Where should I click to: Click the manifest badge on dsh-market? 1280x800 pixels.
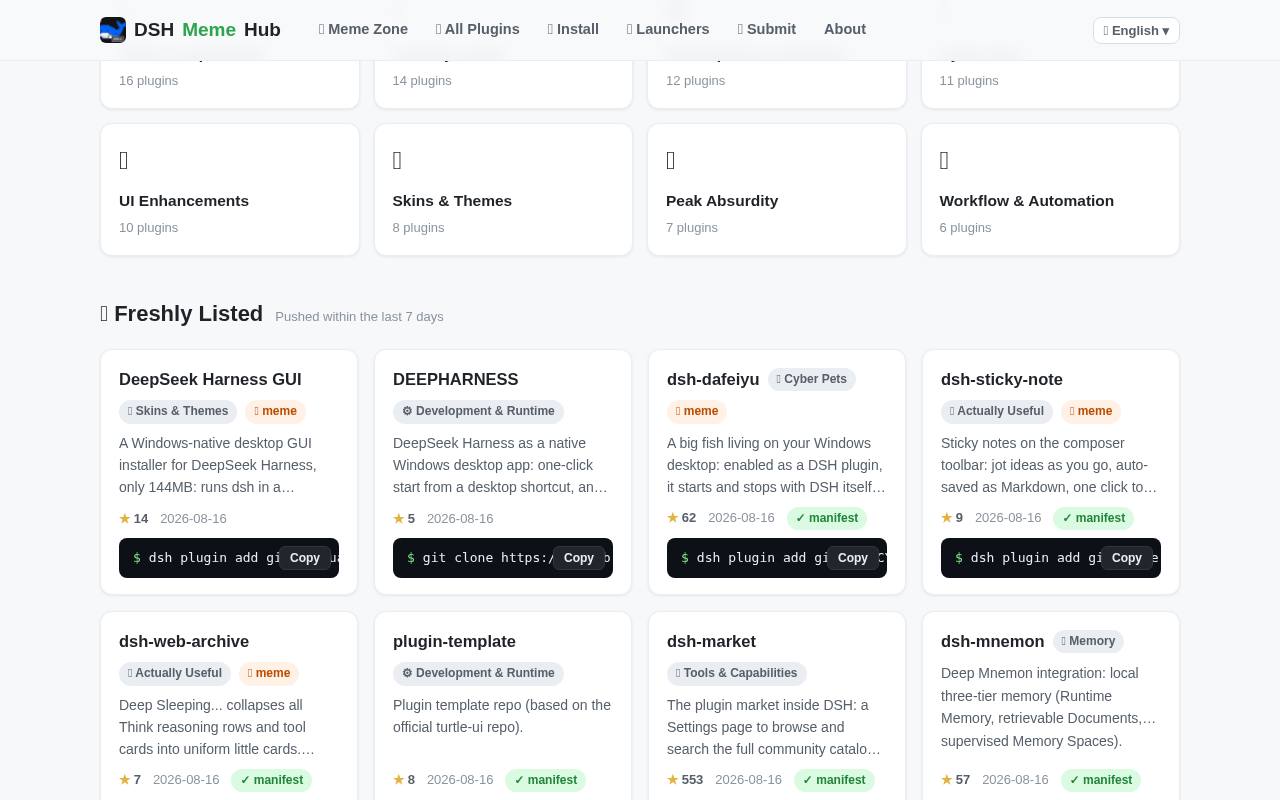coord(834,780)
